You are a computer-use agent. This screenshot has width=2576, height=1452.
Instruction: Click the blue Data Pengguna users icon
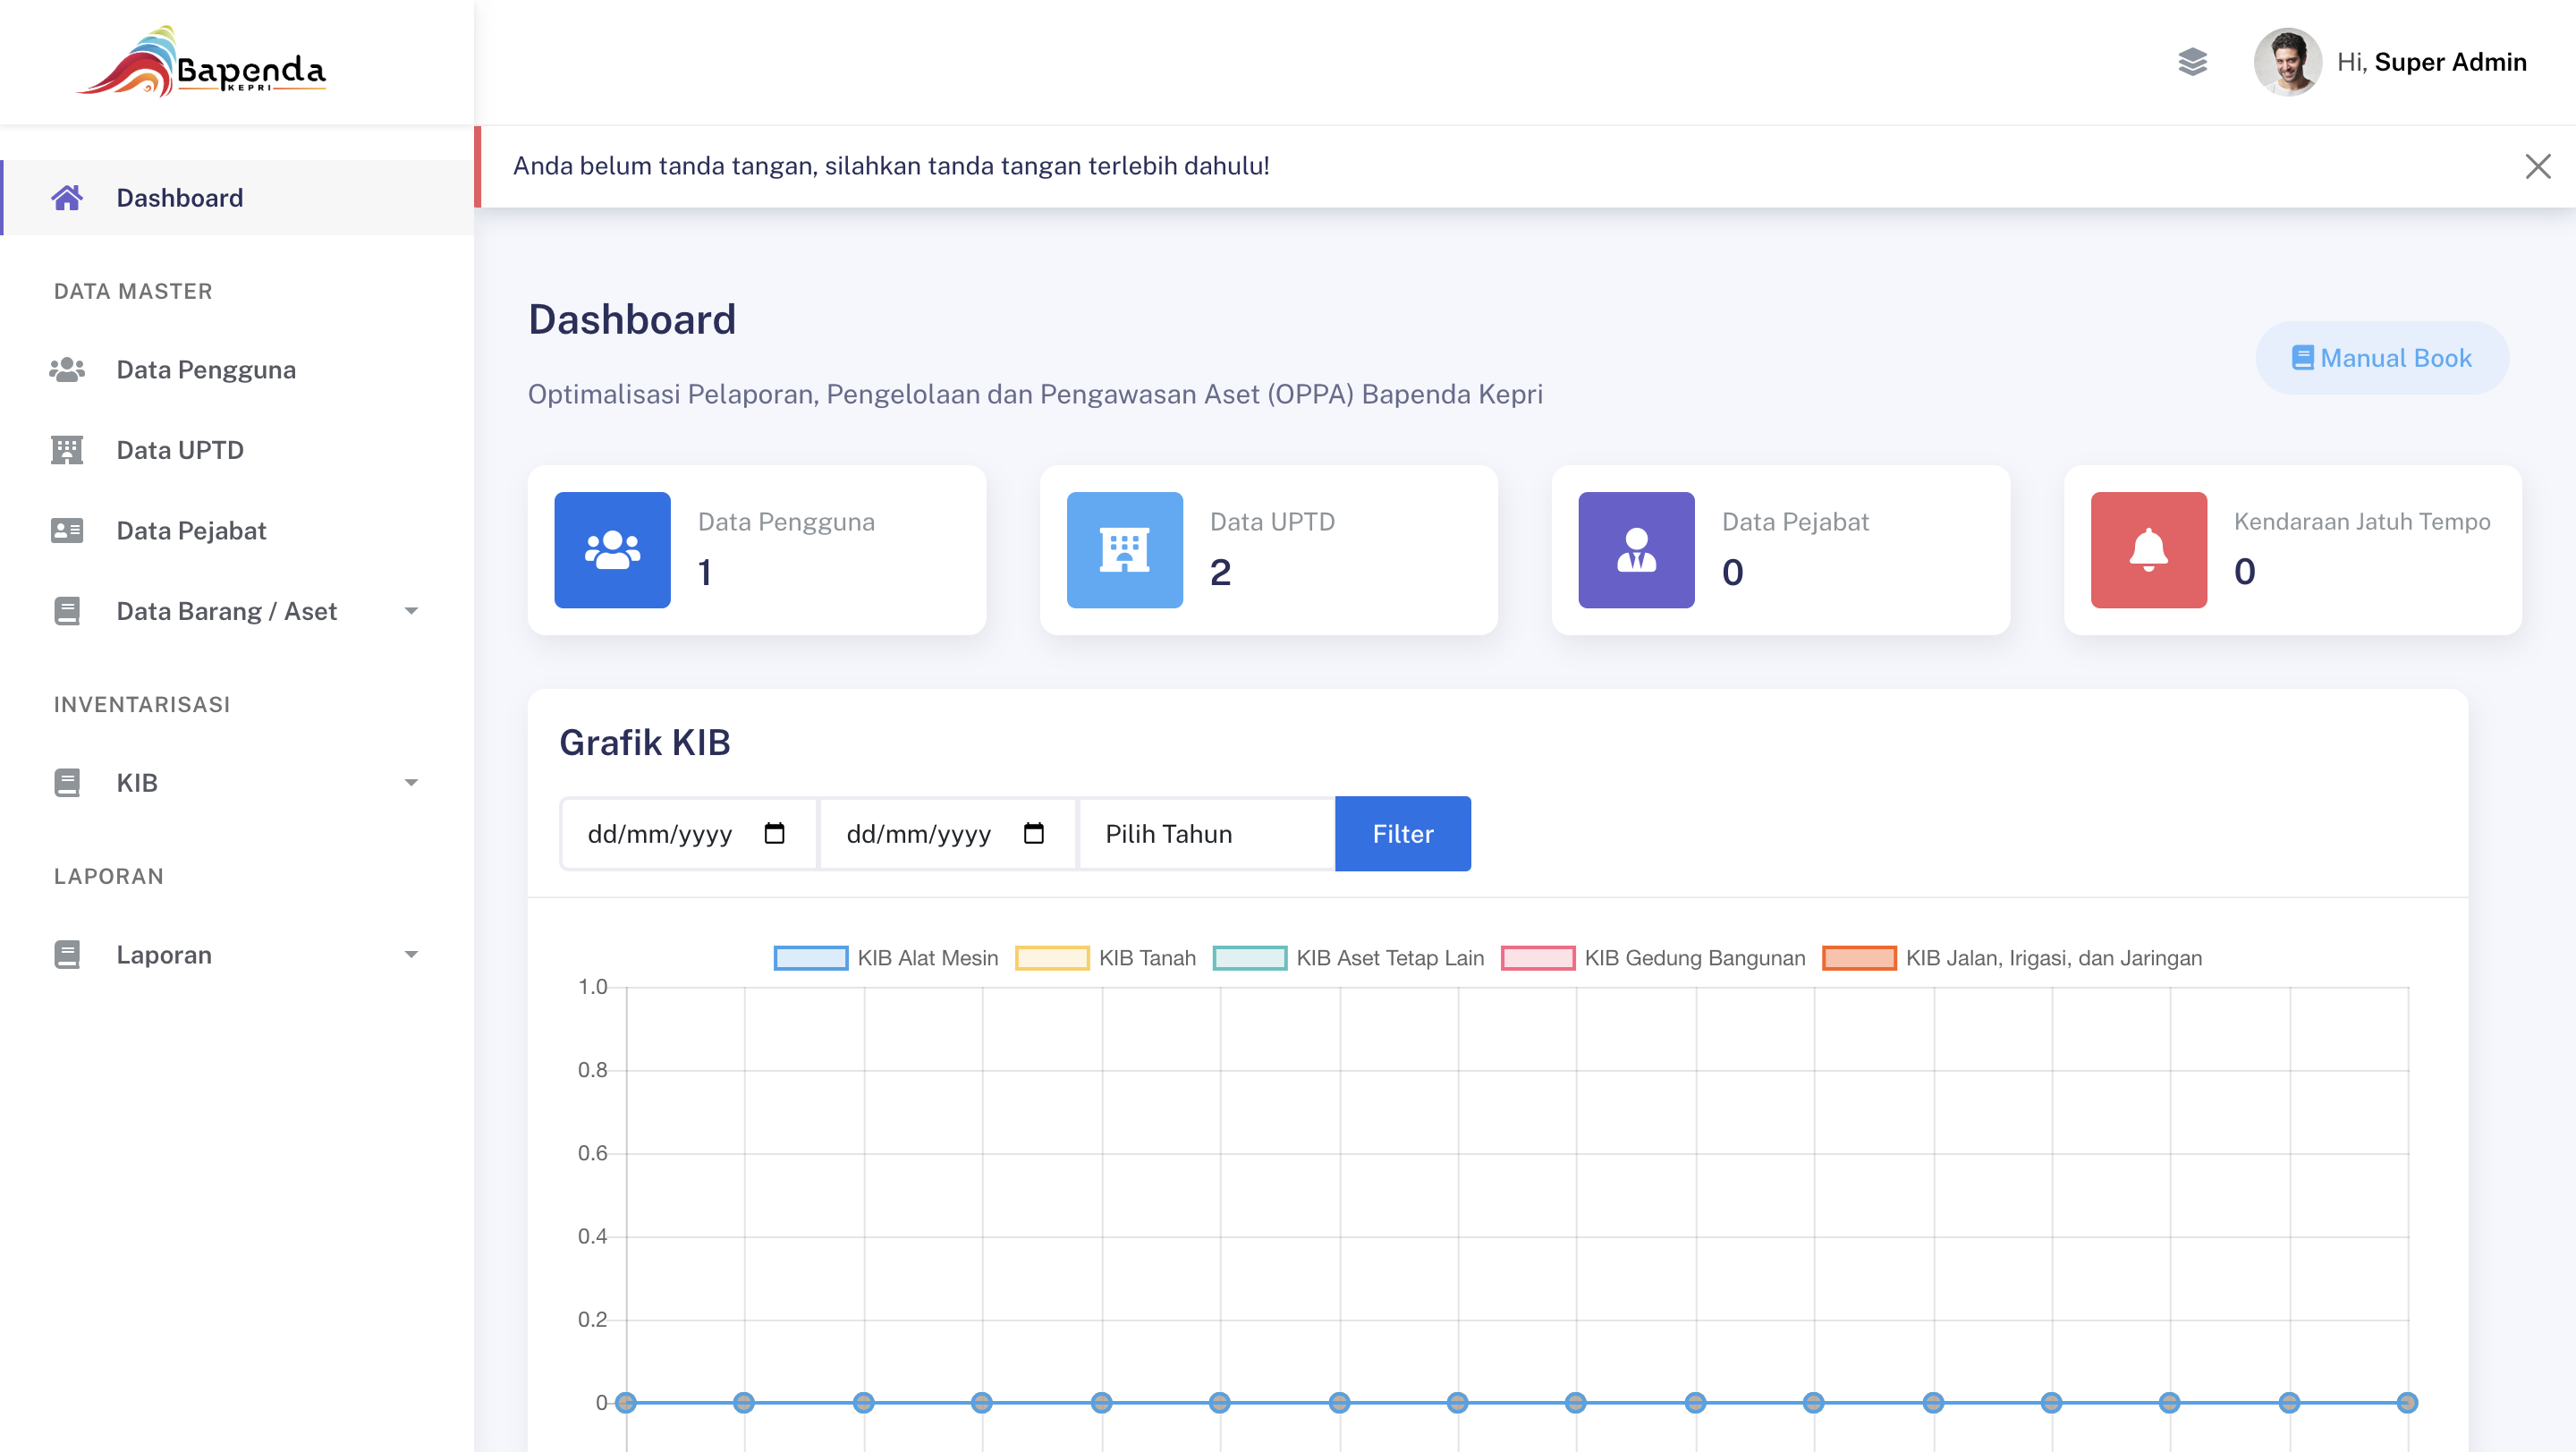[612, 550]
